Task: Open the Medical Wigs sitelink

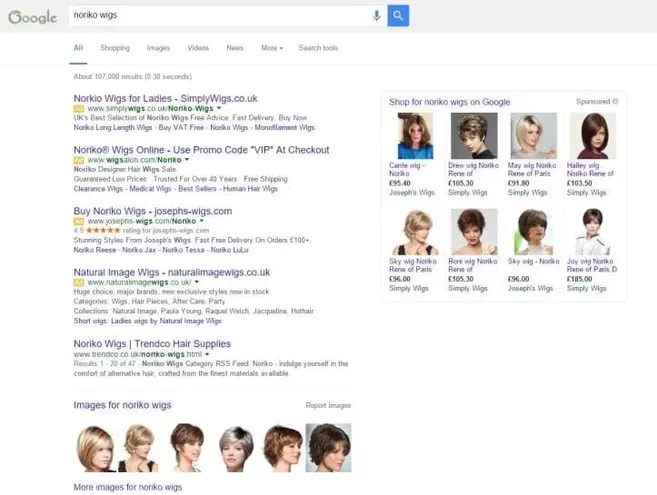Action: pyautogui.click(x=150, y=189)
